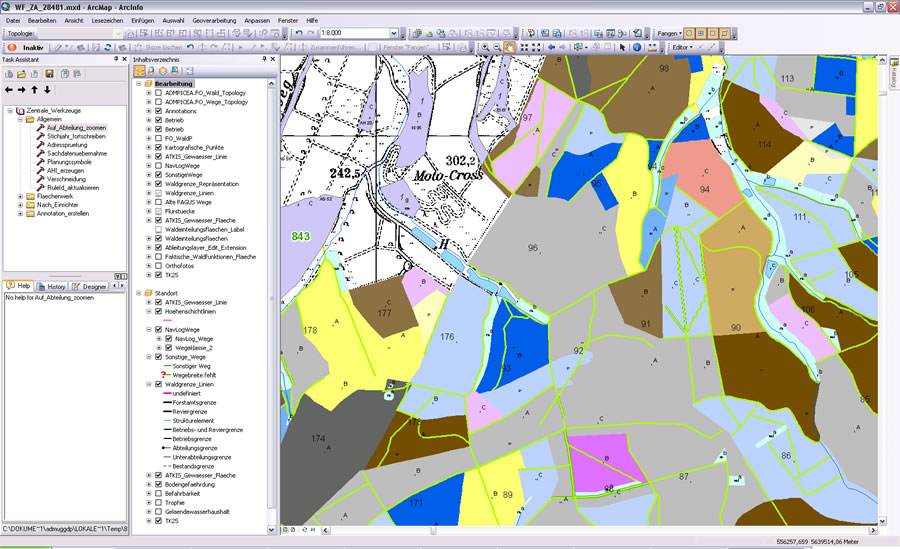This screenshot has height=549, width=900.
Task: Activate the Identify info tool
Action: click(x=637, y=48)
